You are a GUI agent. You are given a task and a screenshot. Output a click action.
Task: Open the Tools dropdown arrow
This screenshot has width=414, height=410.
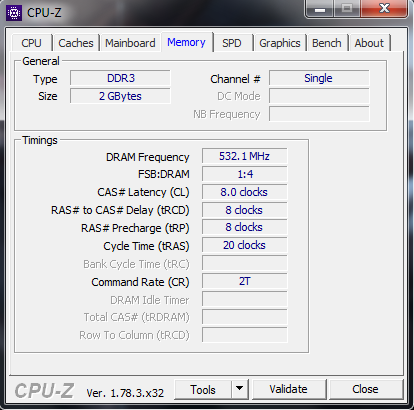pyautogui.click(x=239, y=389)
